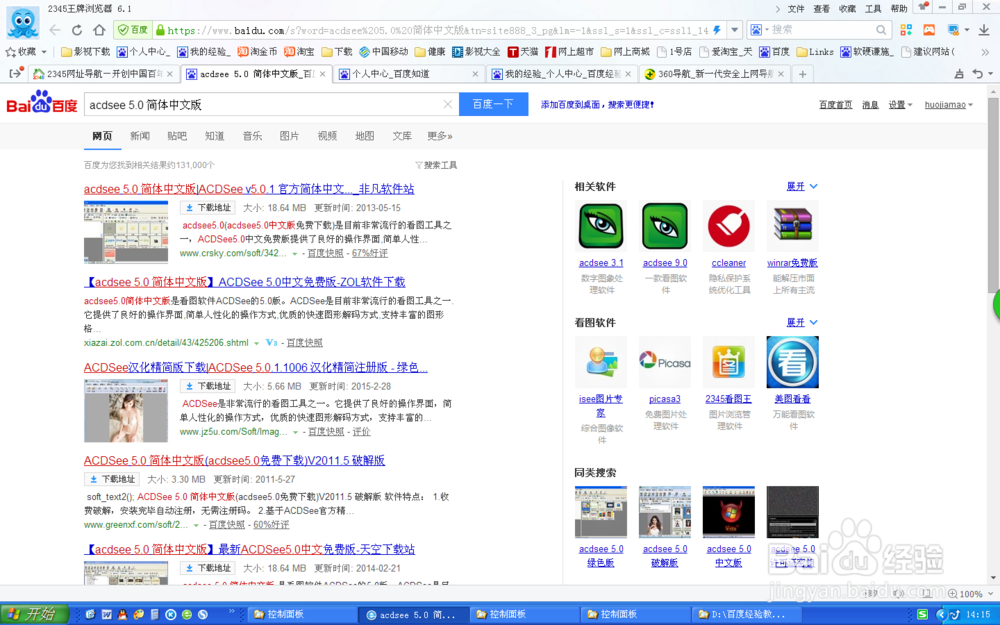The width and height of the screenshot is (1000, 625).
Task: Open the V2011.5 破解版 result link
Action: click(x=234, y=460)
